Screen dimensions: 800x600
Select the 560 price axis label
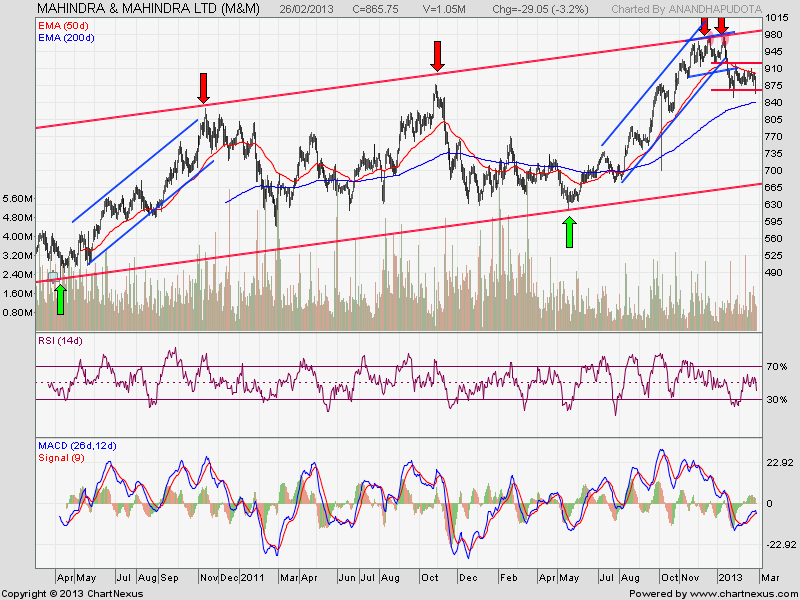[774, 238]
